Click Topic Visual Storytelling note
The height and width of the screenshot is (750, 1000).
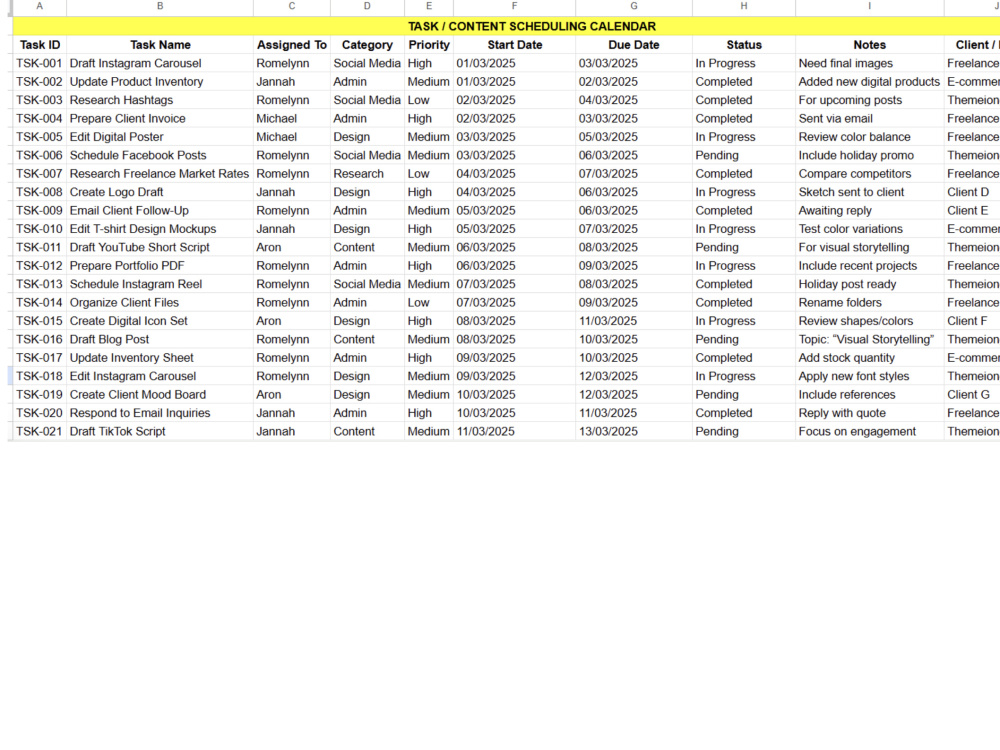tap(869, 339)
